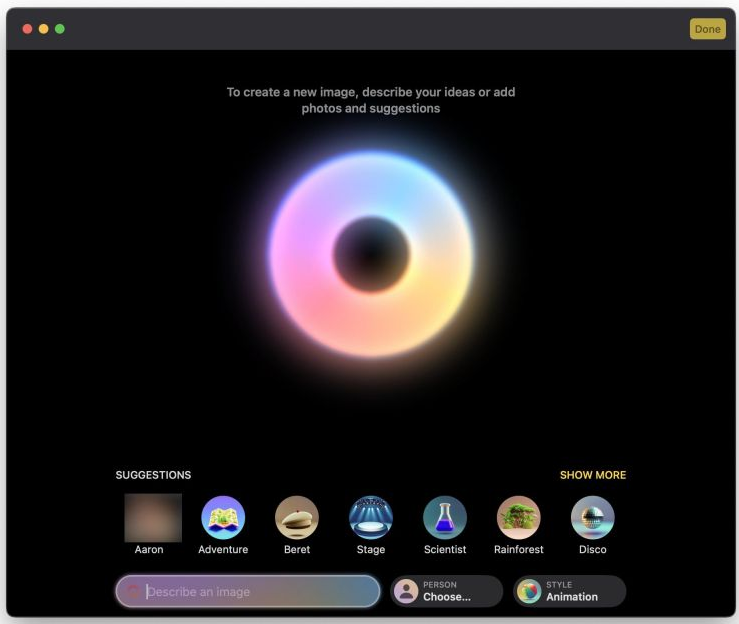Close the window with the red button
Screen dimensions: 739x624
27,29
